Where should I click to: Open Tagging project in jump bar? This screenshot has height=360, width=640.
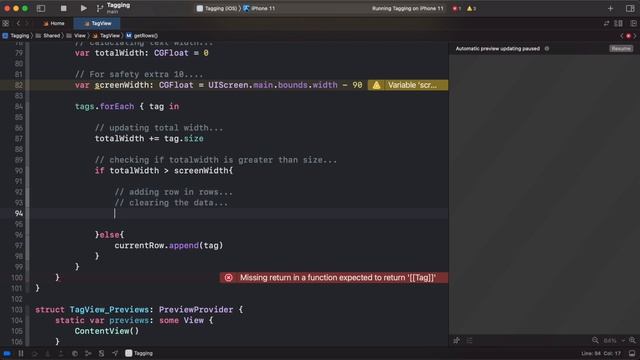click(x=16, y=36)
